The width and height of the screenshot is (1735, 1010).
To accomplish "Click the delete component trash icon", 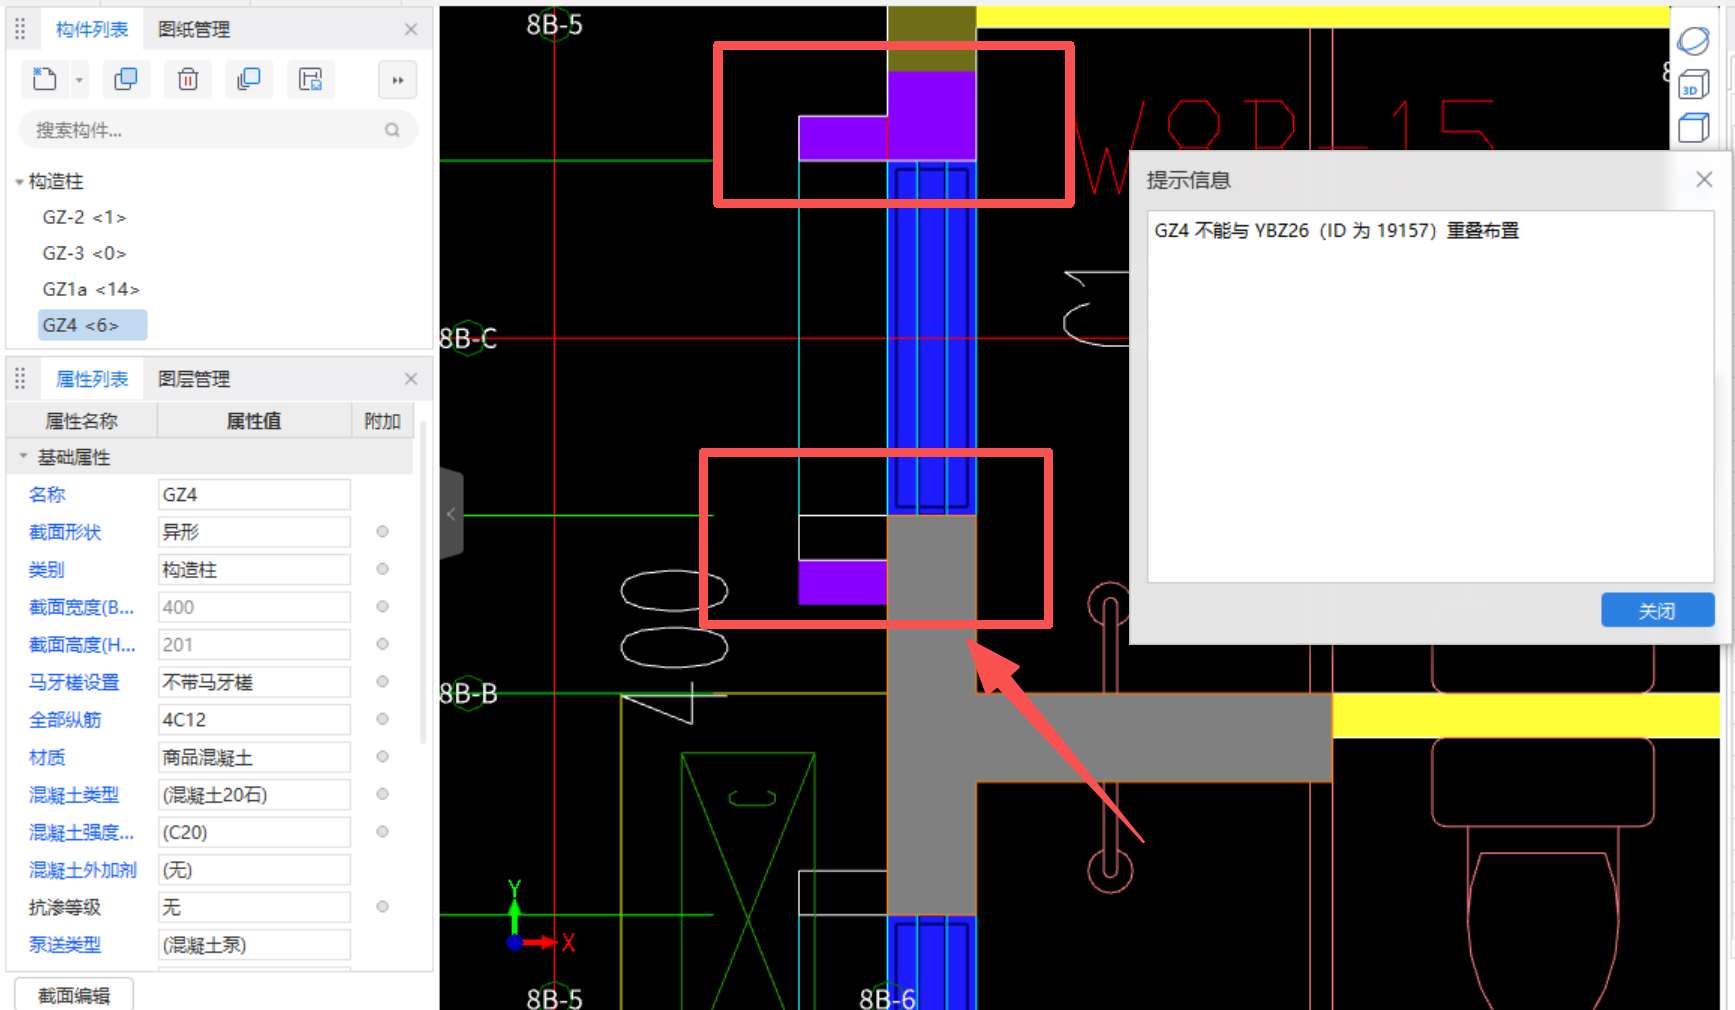I will click(188, 79).
